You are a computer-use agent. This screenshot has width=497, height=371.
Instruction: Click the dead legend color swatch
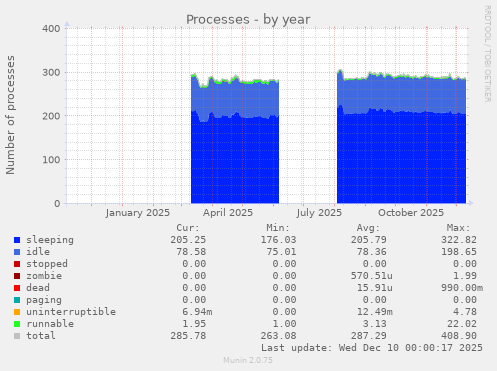coord(17,288)
